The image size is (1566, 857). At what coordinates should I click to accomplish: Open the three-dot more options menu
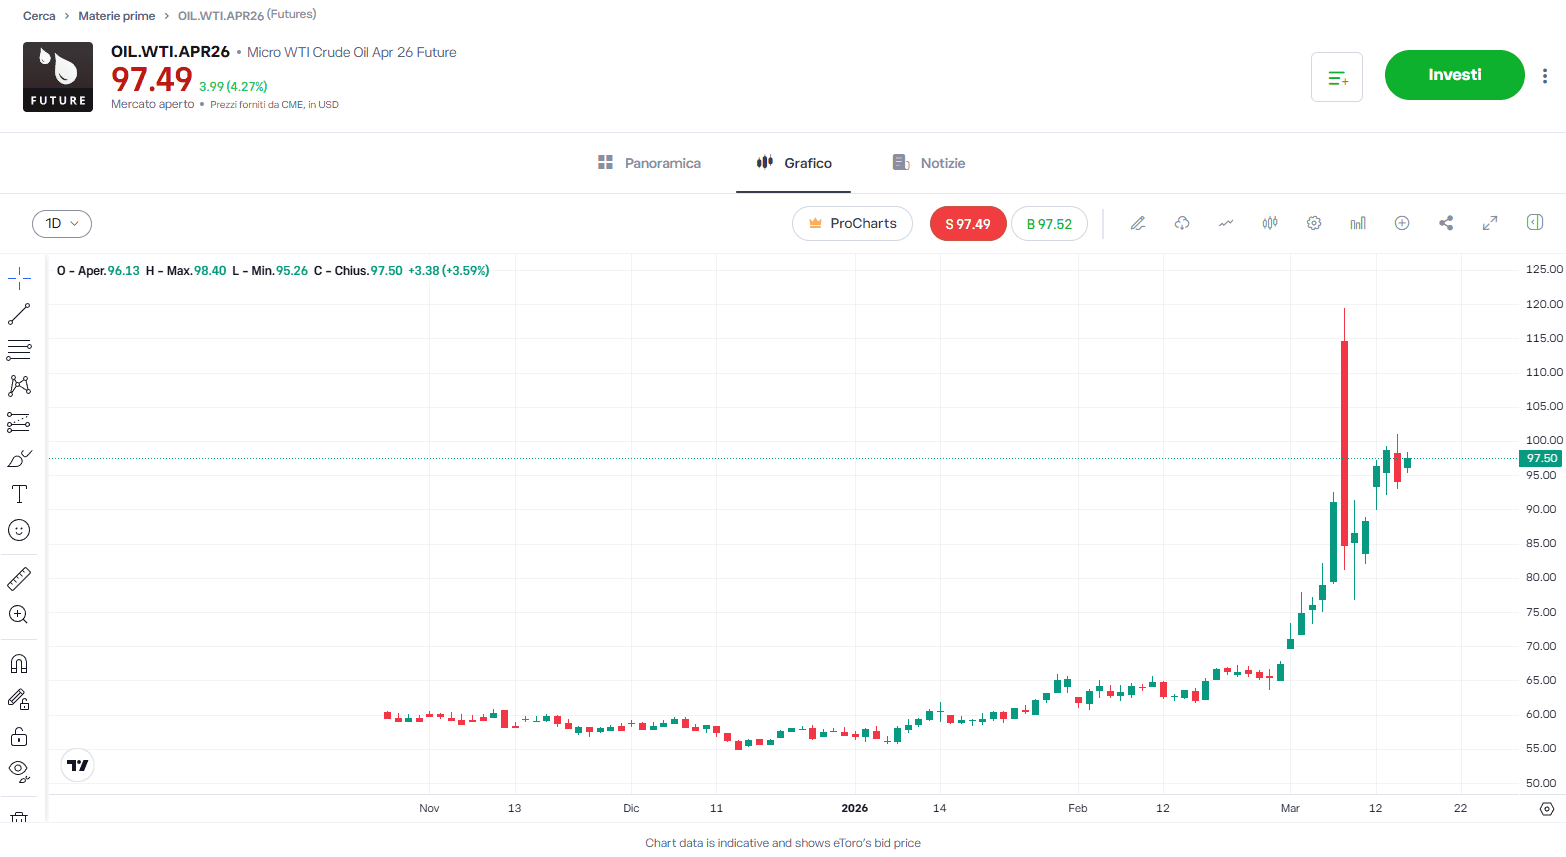tap(1545, 76)
